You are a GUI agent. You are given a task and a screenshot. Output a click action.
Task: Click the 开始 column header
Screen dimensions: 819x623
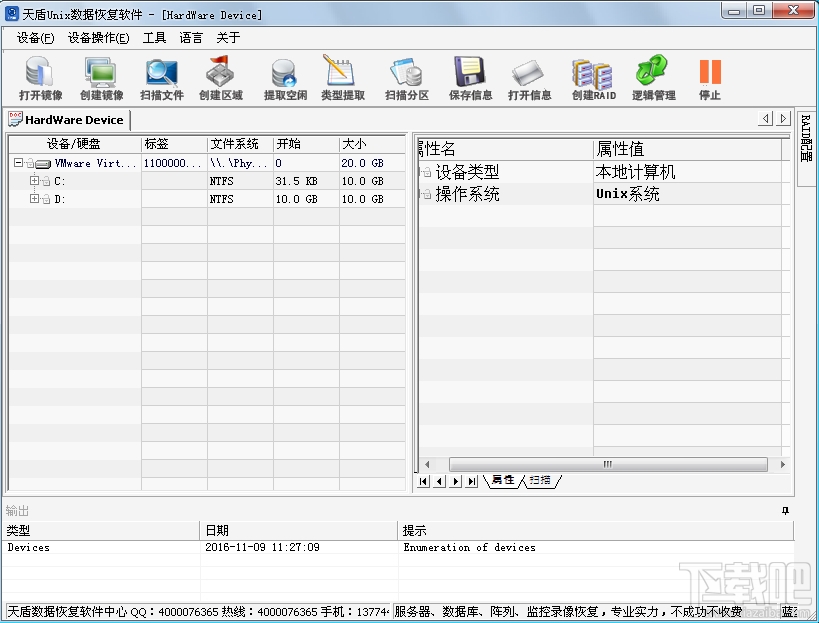pos(306,144)
